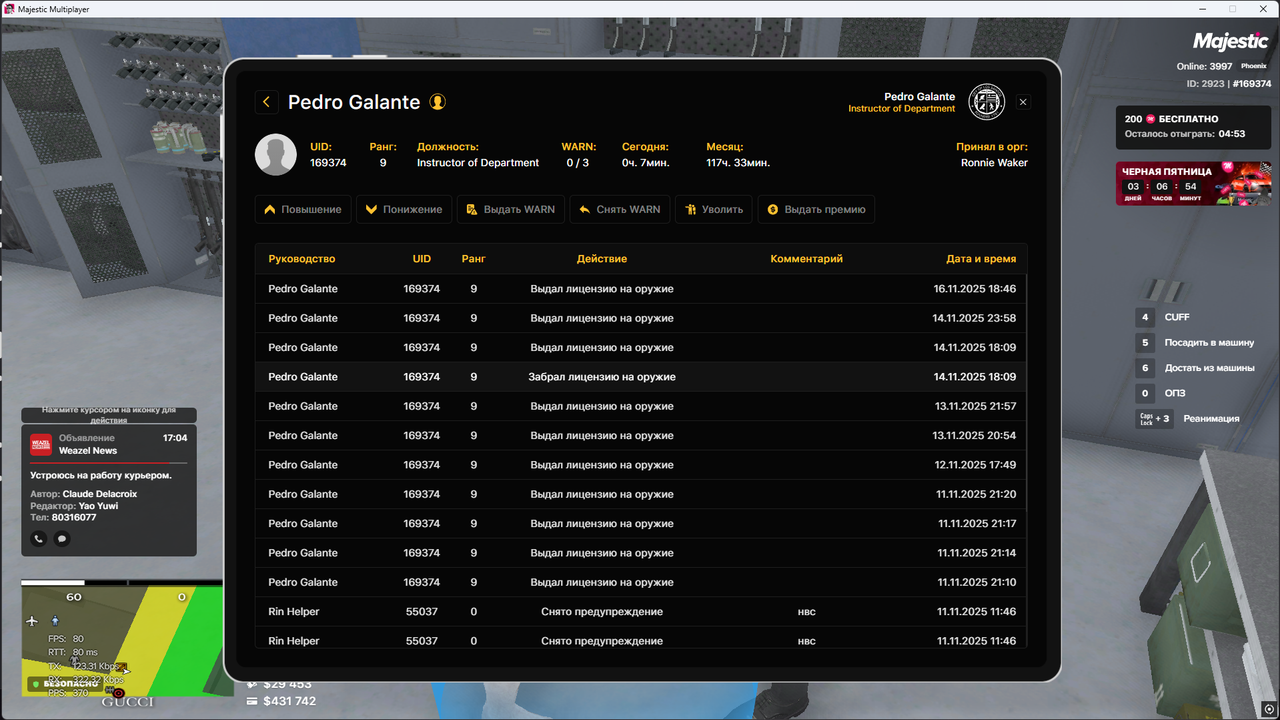Click the grey profile avatar picture
This screenshot has height=720, width=1280.
(276, 155)
